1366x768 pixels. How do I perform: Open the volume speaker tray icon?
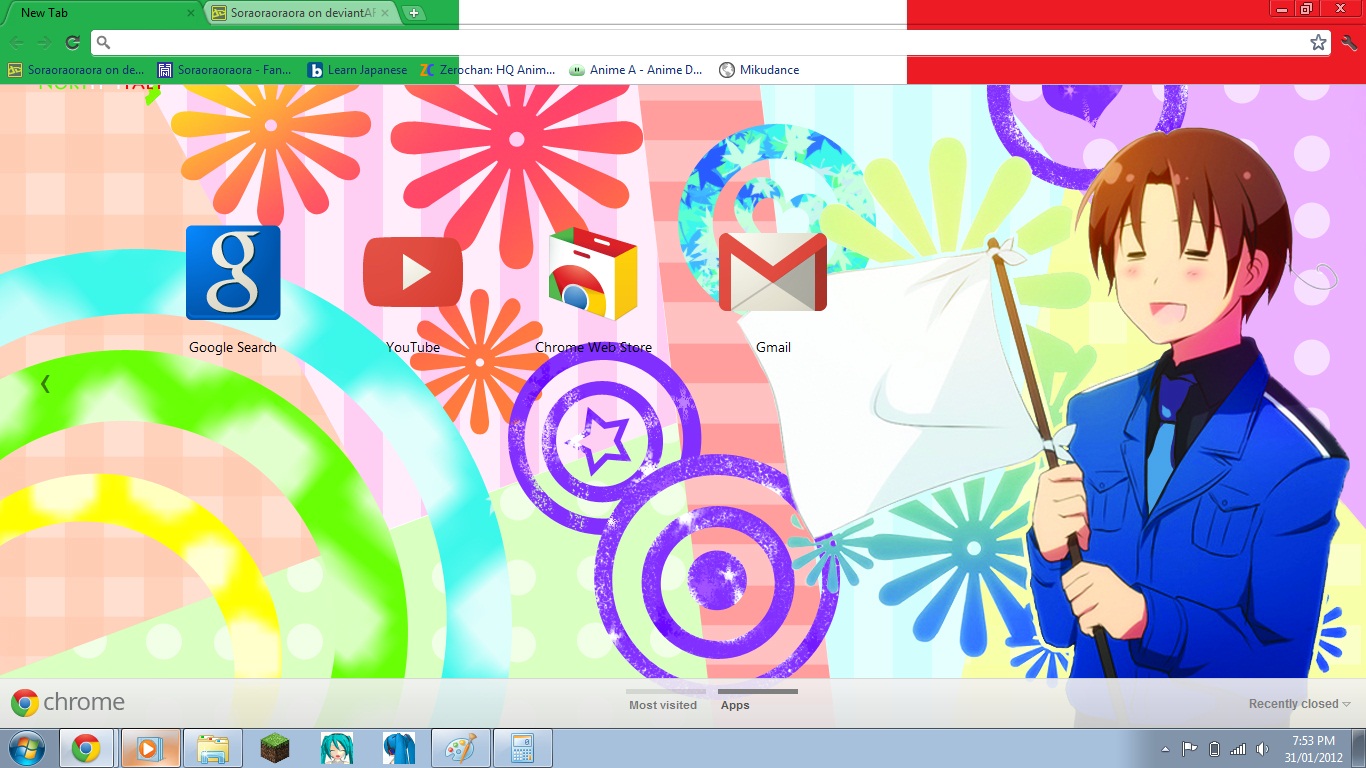point(1262,749)
